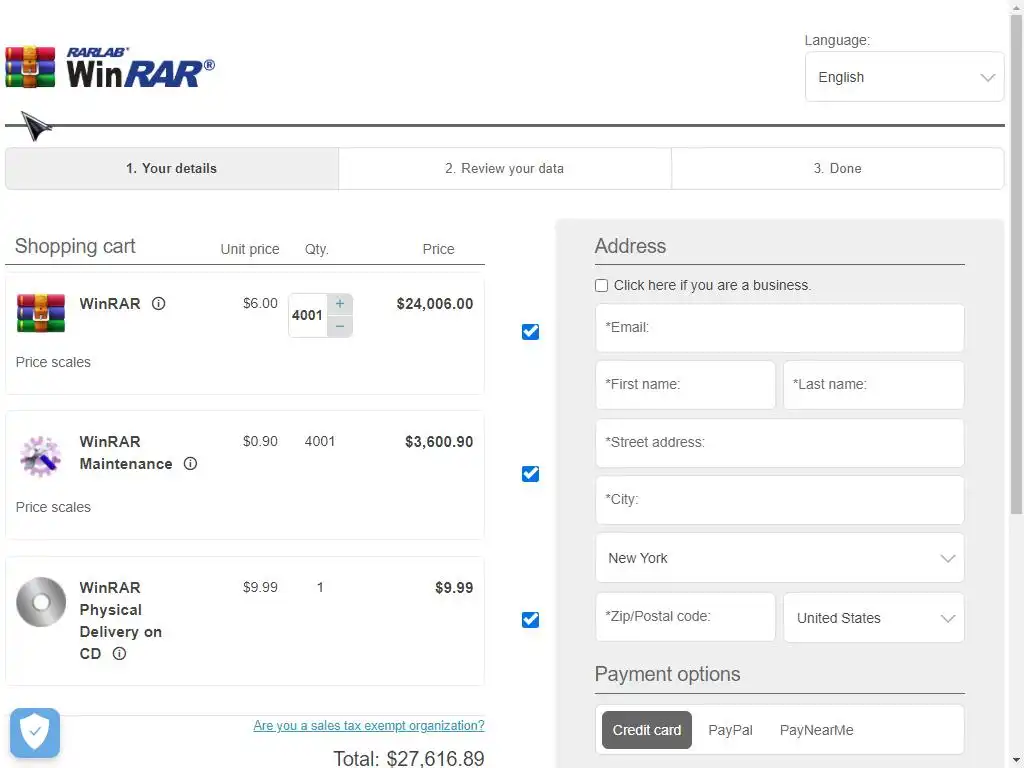The image size is (1024, 768).
Task: Click the $24,006.00 price value
Action: point(435,304)
